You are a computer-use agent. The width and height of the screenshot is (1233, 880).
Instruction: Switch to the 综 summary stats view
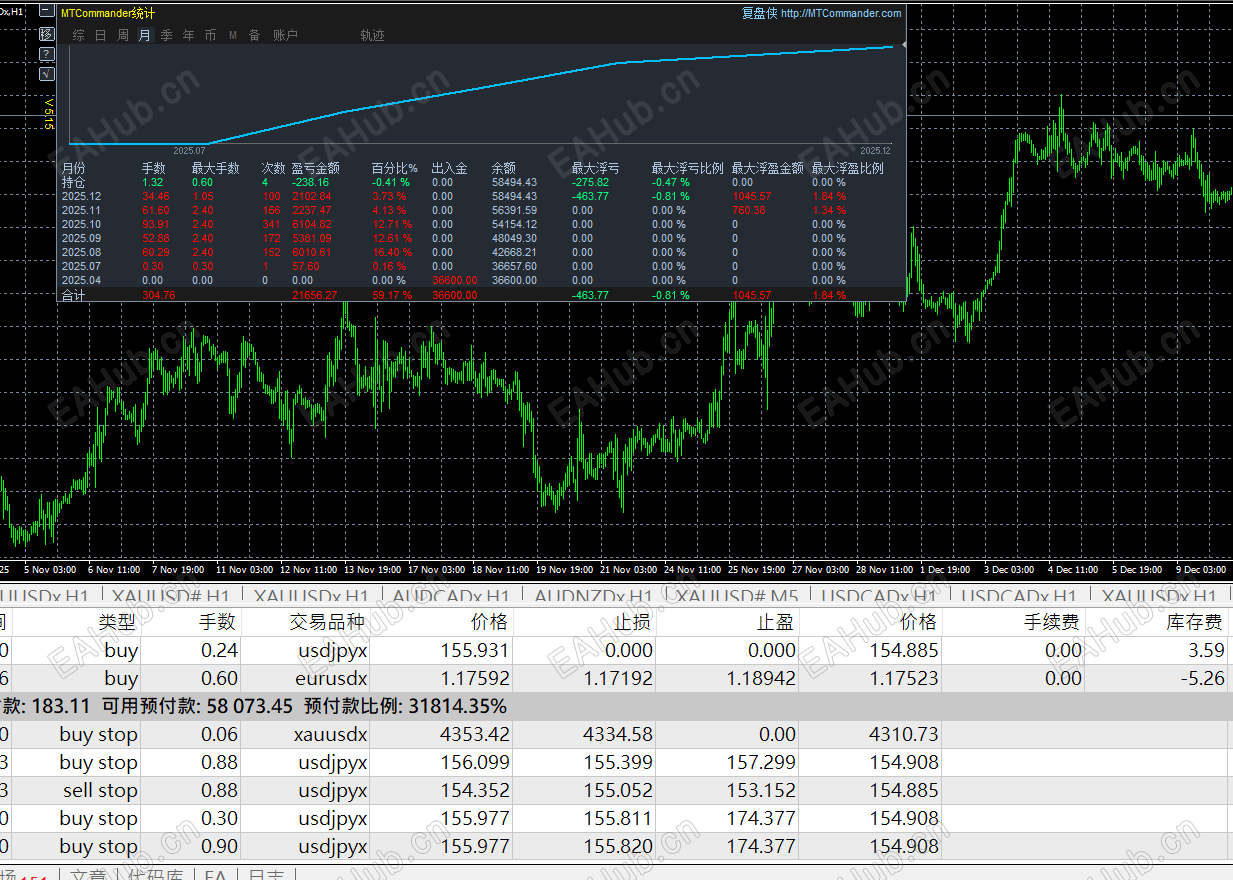point(79,35)
